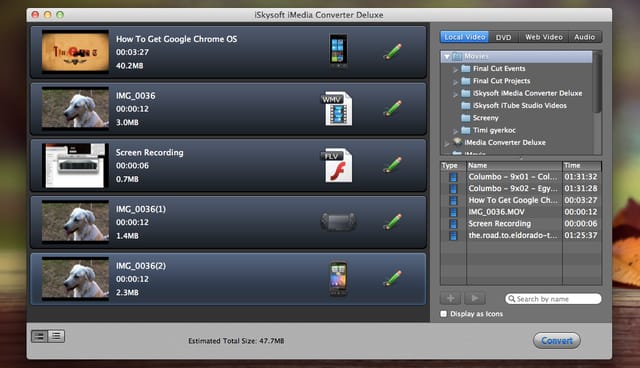This screenshot has height=368, width=640.
Task: Switch to the Web Video tab
Action: pos(544,37)
